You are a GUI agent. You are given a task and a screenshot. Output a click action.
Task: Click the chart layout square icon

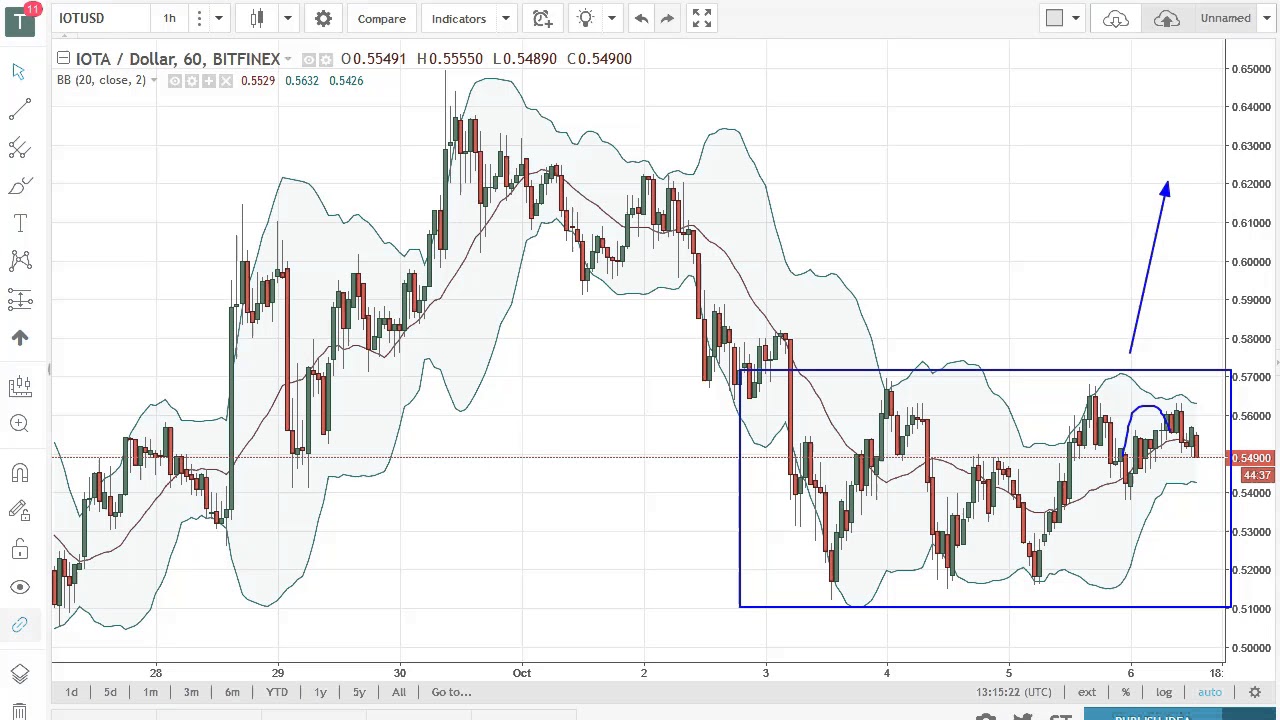tap(1054, 18)
